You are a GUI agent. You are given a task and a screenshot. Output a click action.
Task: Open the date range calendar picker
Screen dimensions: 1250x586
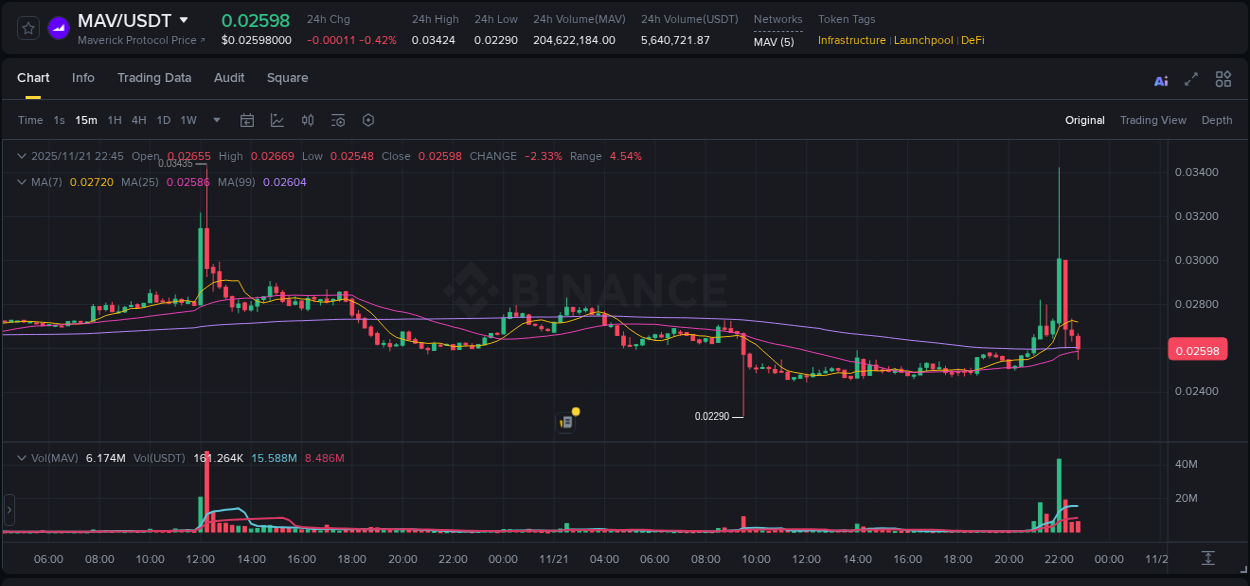tap(247, 120)
